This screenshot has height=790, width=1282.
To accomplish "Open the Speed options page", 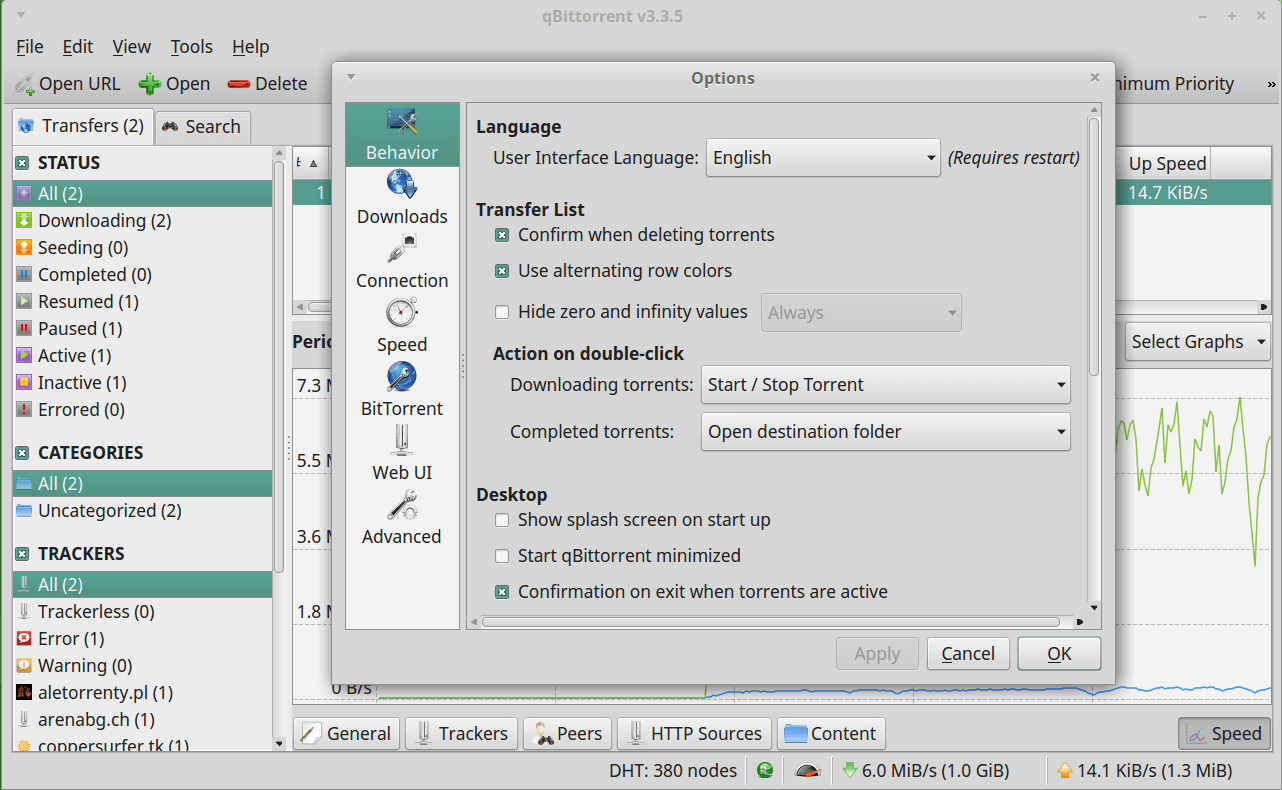I will pyautogui.click(x=402, y=327).
